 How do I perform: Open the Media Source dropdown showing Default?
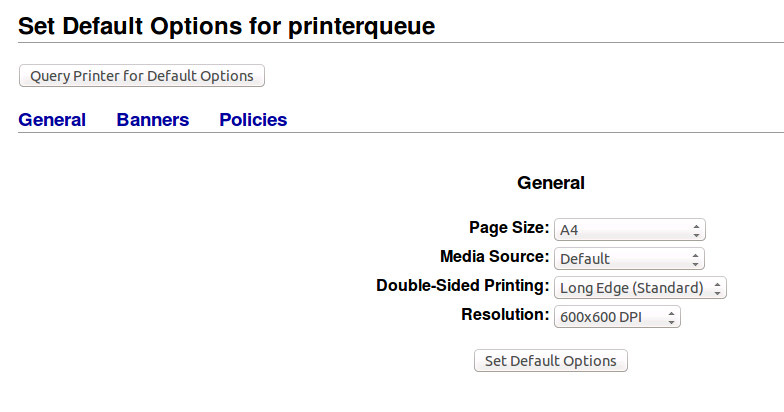tap(629, 258)
